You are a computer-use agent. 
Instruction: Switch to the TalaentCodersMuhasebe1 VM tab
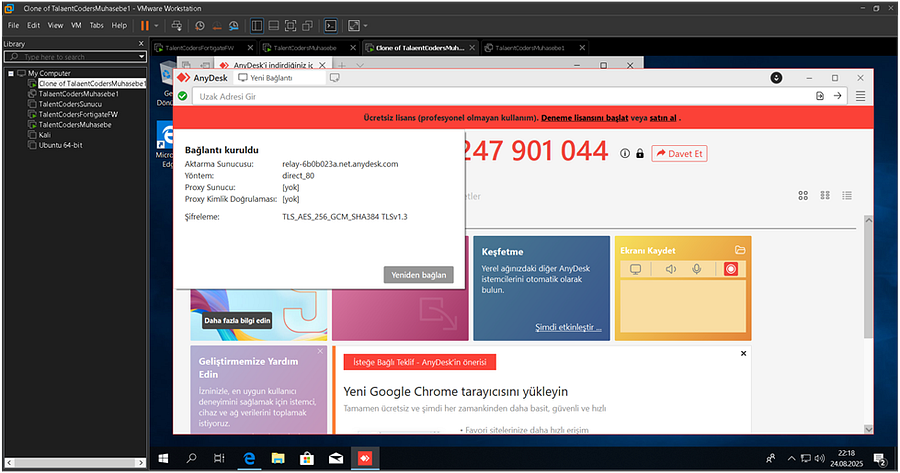tap(530, 48)
